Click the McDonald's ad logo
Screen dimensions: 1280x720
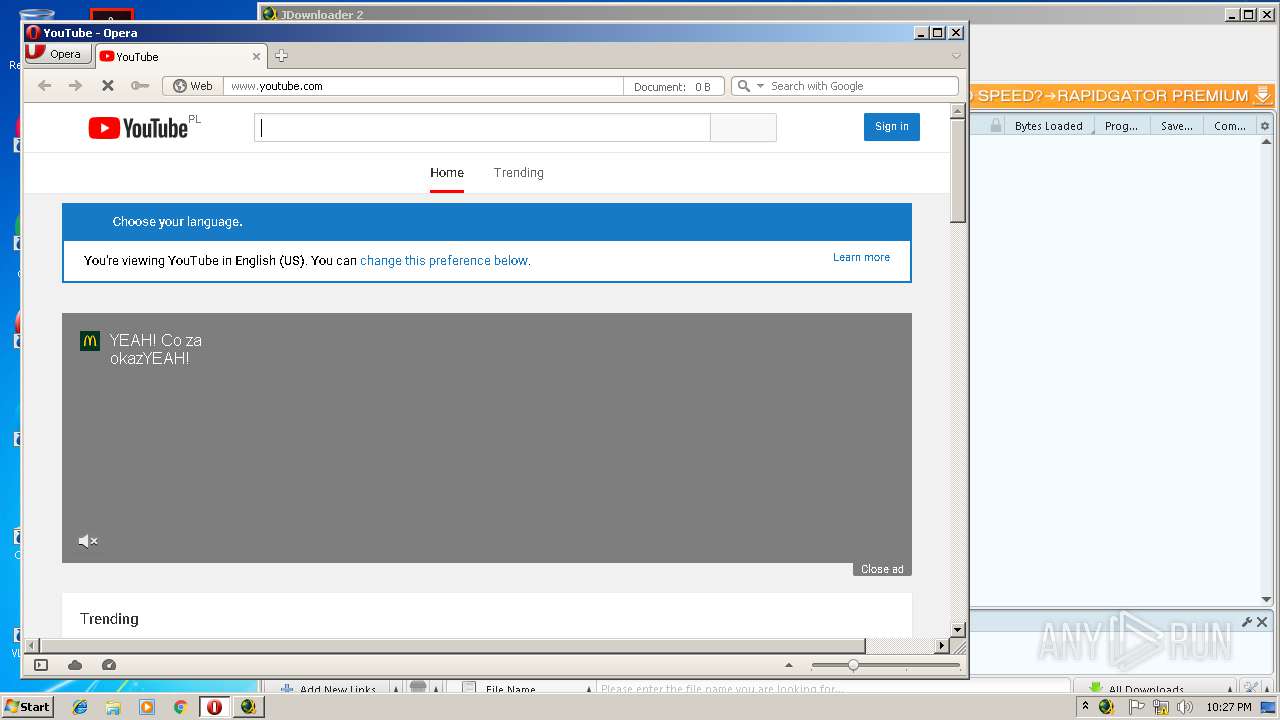tap(90, 341)
